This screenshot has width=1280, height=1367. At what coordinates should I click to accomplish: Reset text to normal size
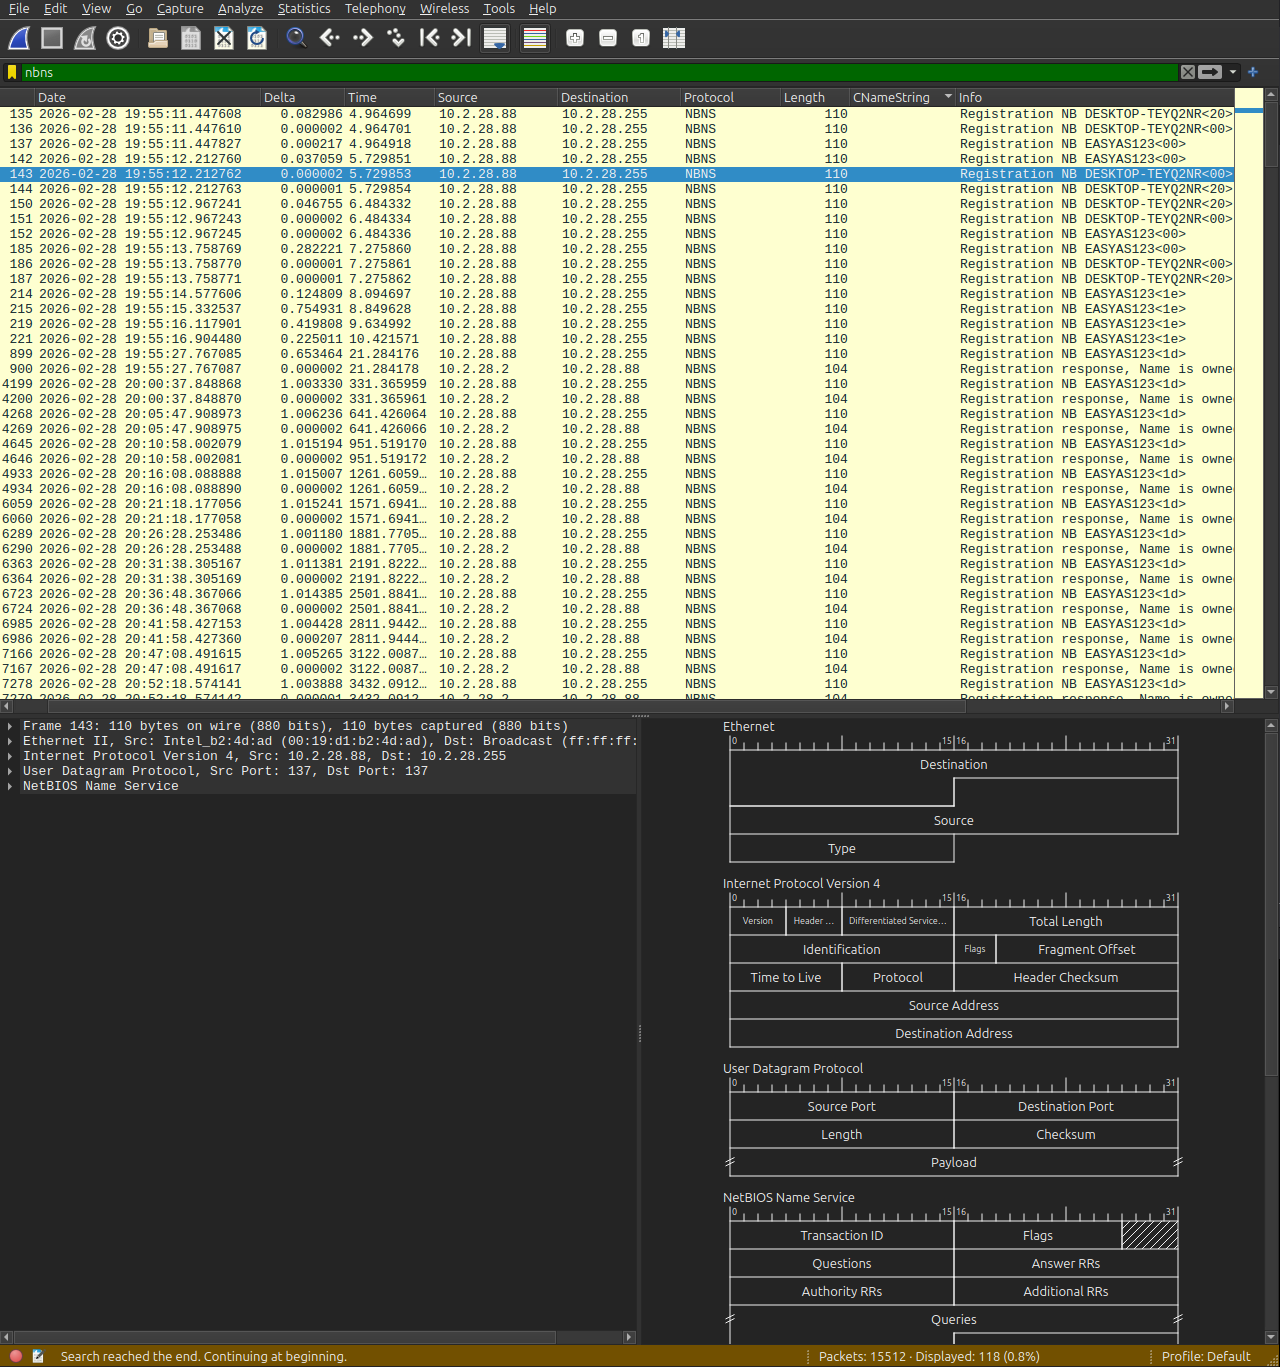point(641,38)
